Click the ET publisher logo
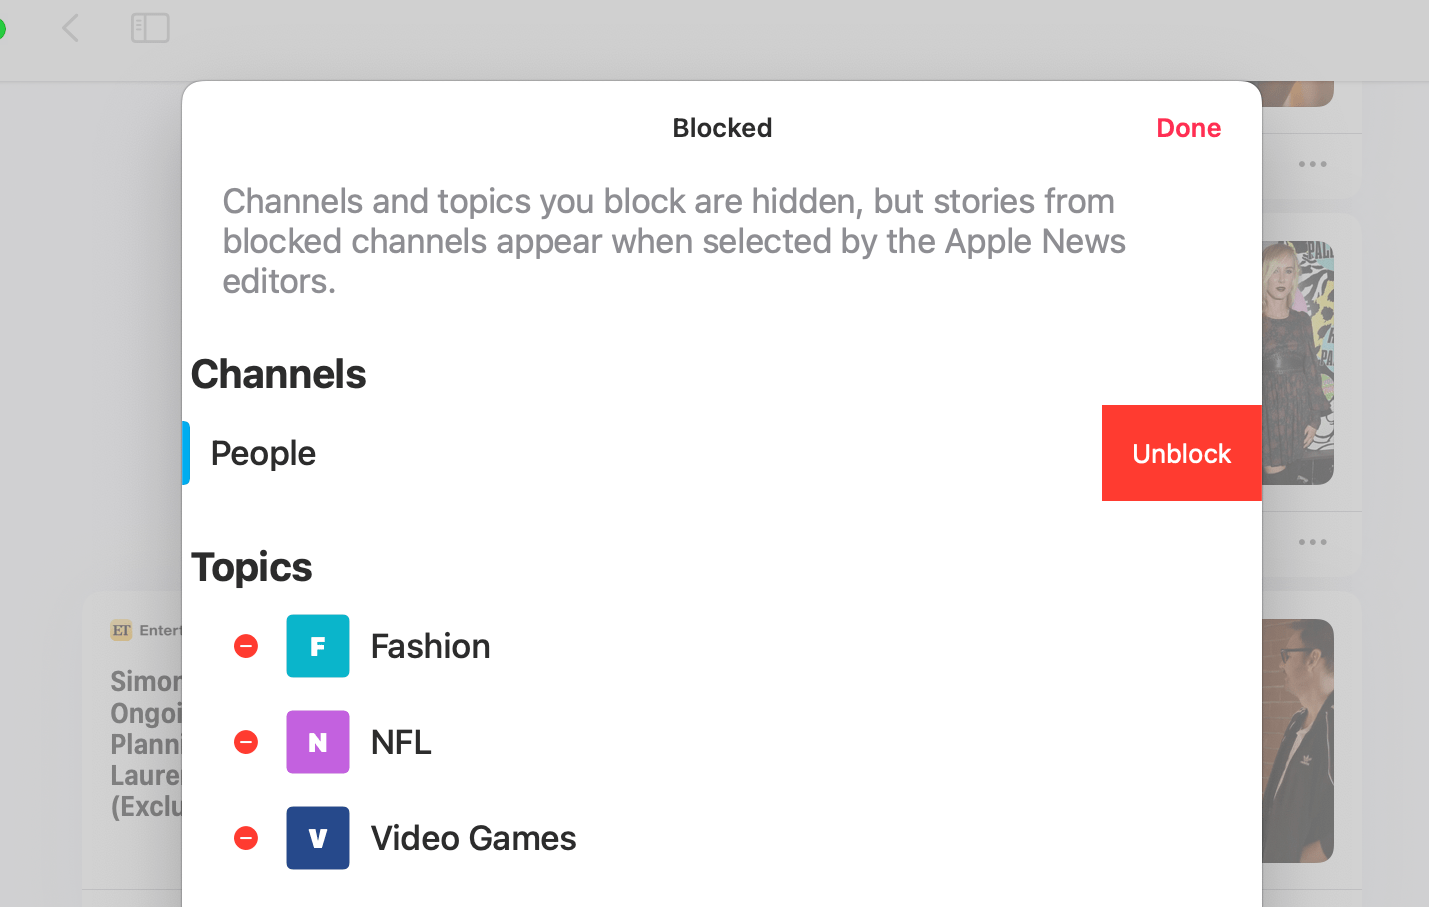The width and height of the screenshot is (1429, 907). 121,630
